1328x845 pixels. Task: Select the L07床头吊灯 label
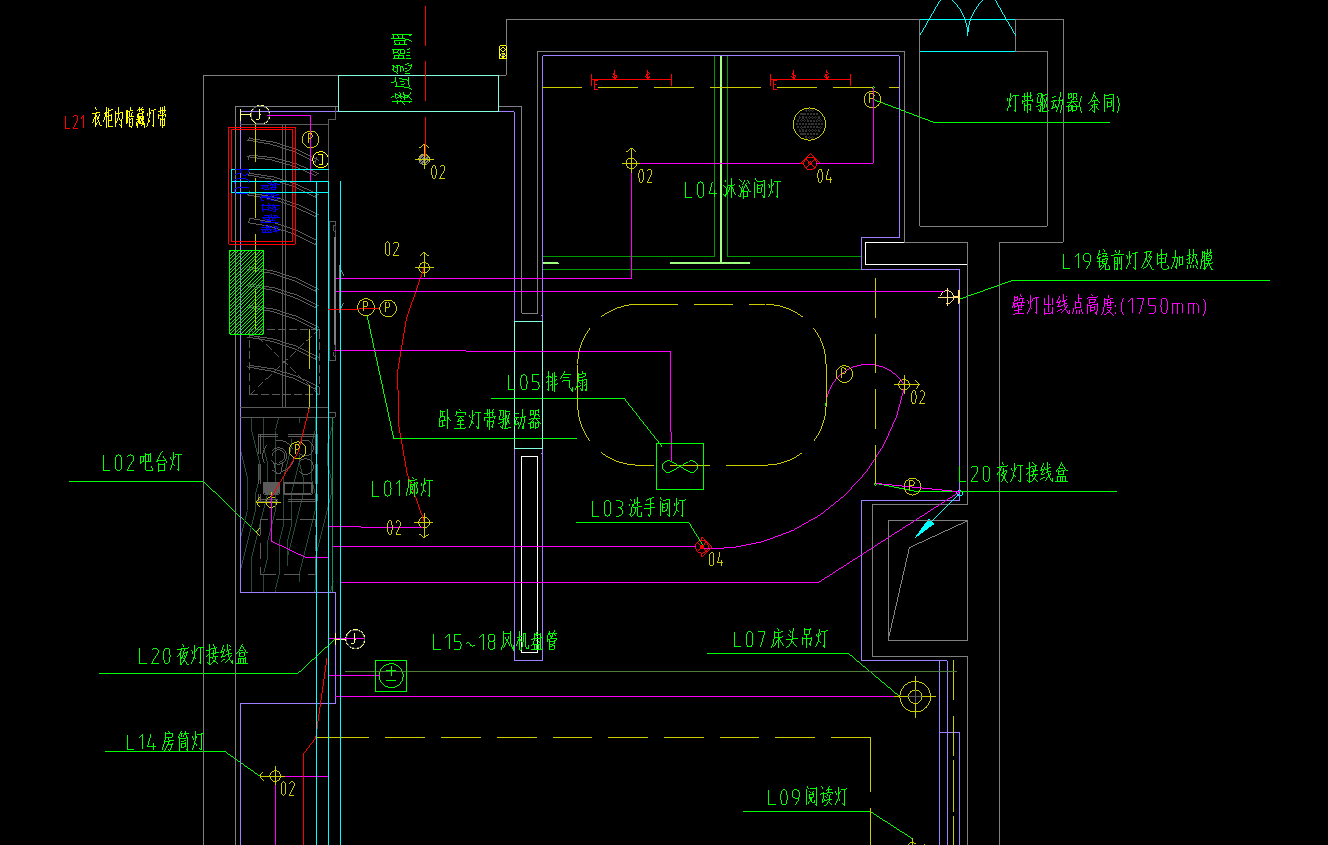click(x=780, y=640)
